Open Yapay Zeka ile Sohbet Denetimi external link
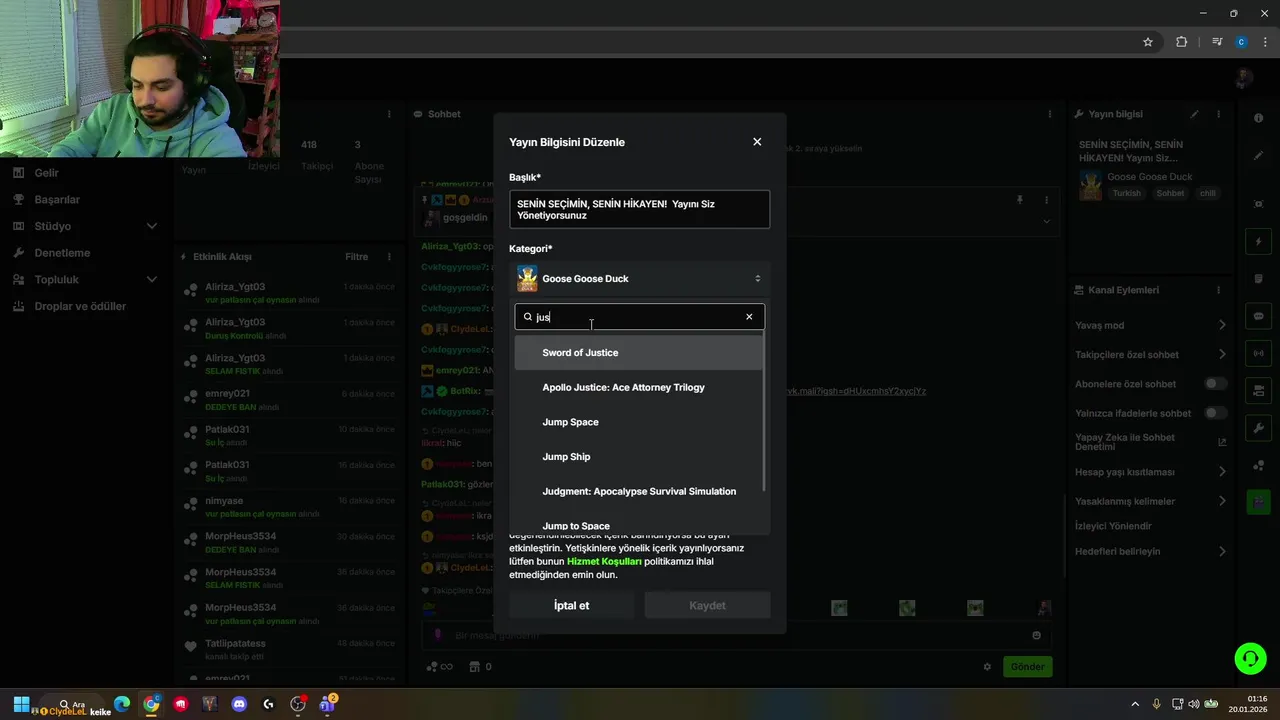 (x=1221, y=442)
